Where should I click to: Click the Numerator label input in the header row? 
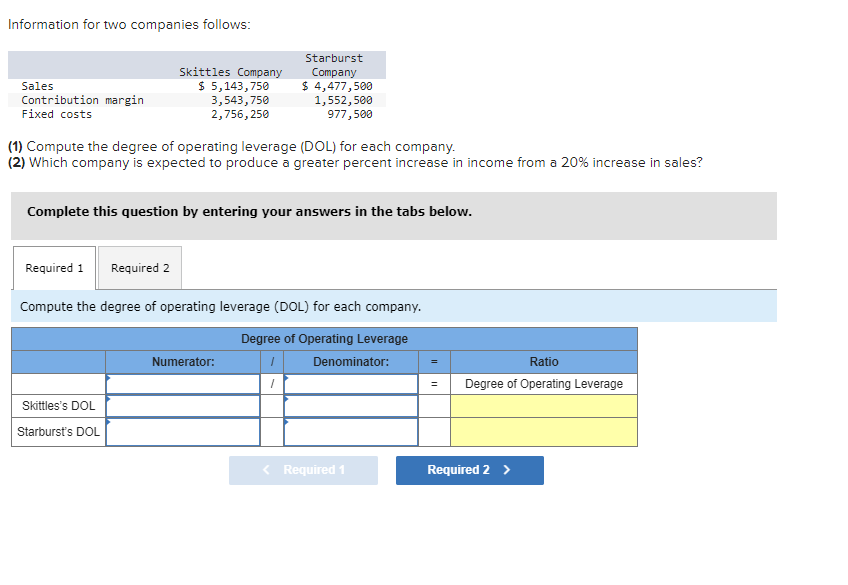[x=182, y=384]
